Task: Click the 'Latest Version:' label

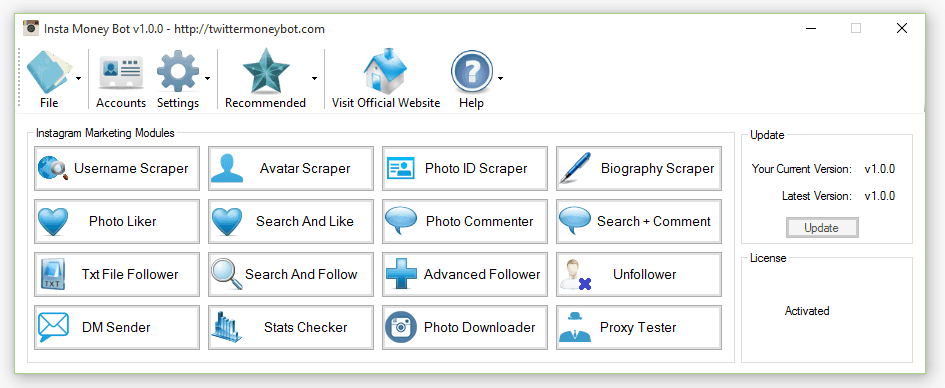Action: click(817, 196)
